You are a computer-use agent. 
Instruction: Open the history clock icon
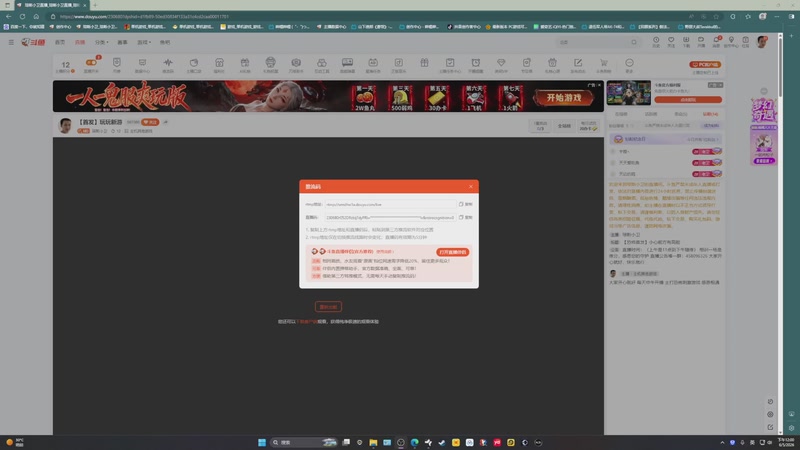pos(656,42)
